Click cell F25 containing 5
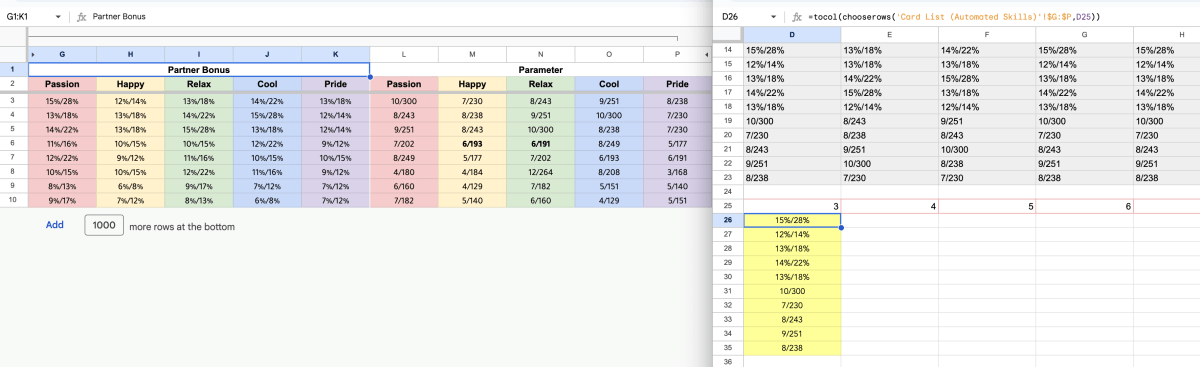 [986, 206]
